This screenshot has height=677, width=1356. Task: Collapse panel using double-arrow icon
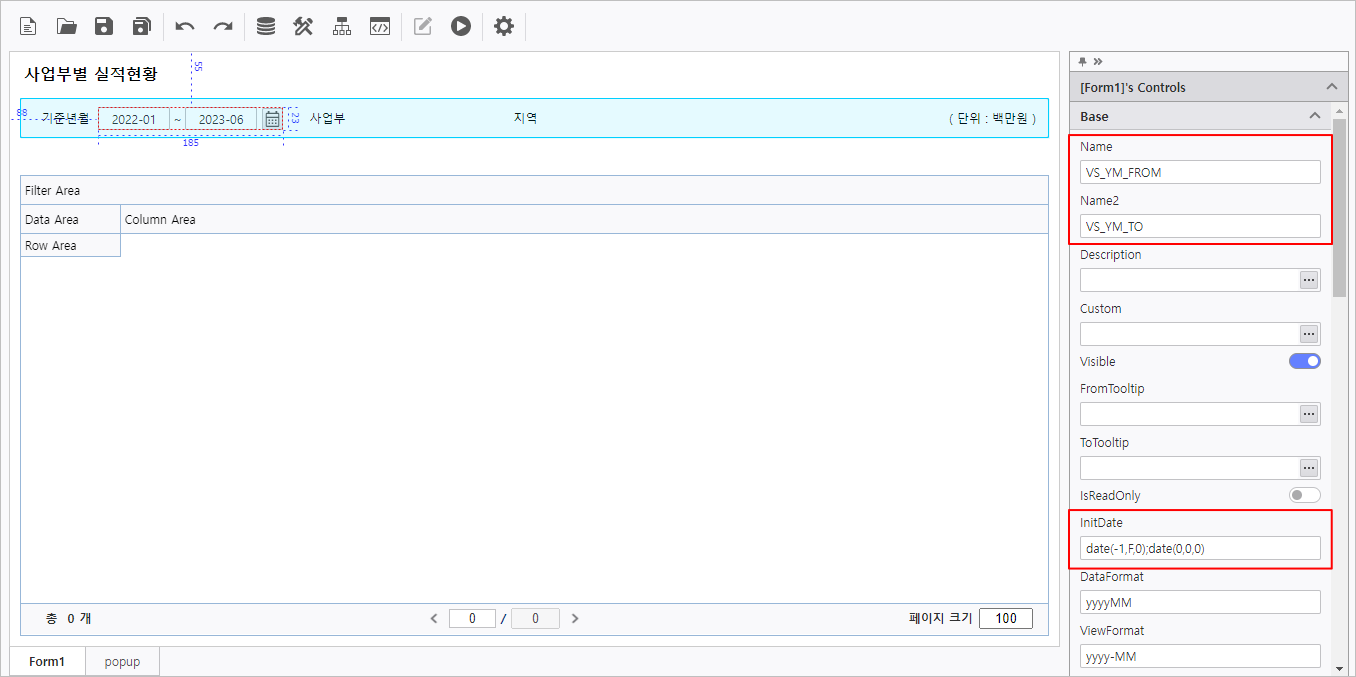[1098, 61]
